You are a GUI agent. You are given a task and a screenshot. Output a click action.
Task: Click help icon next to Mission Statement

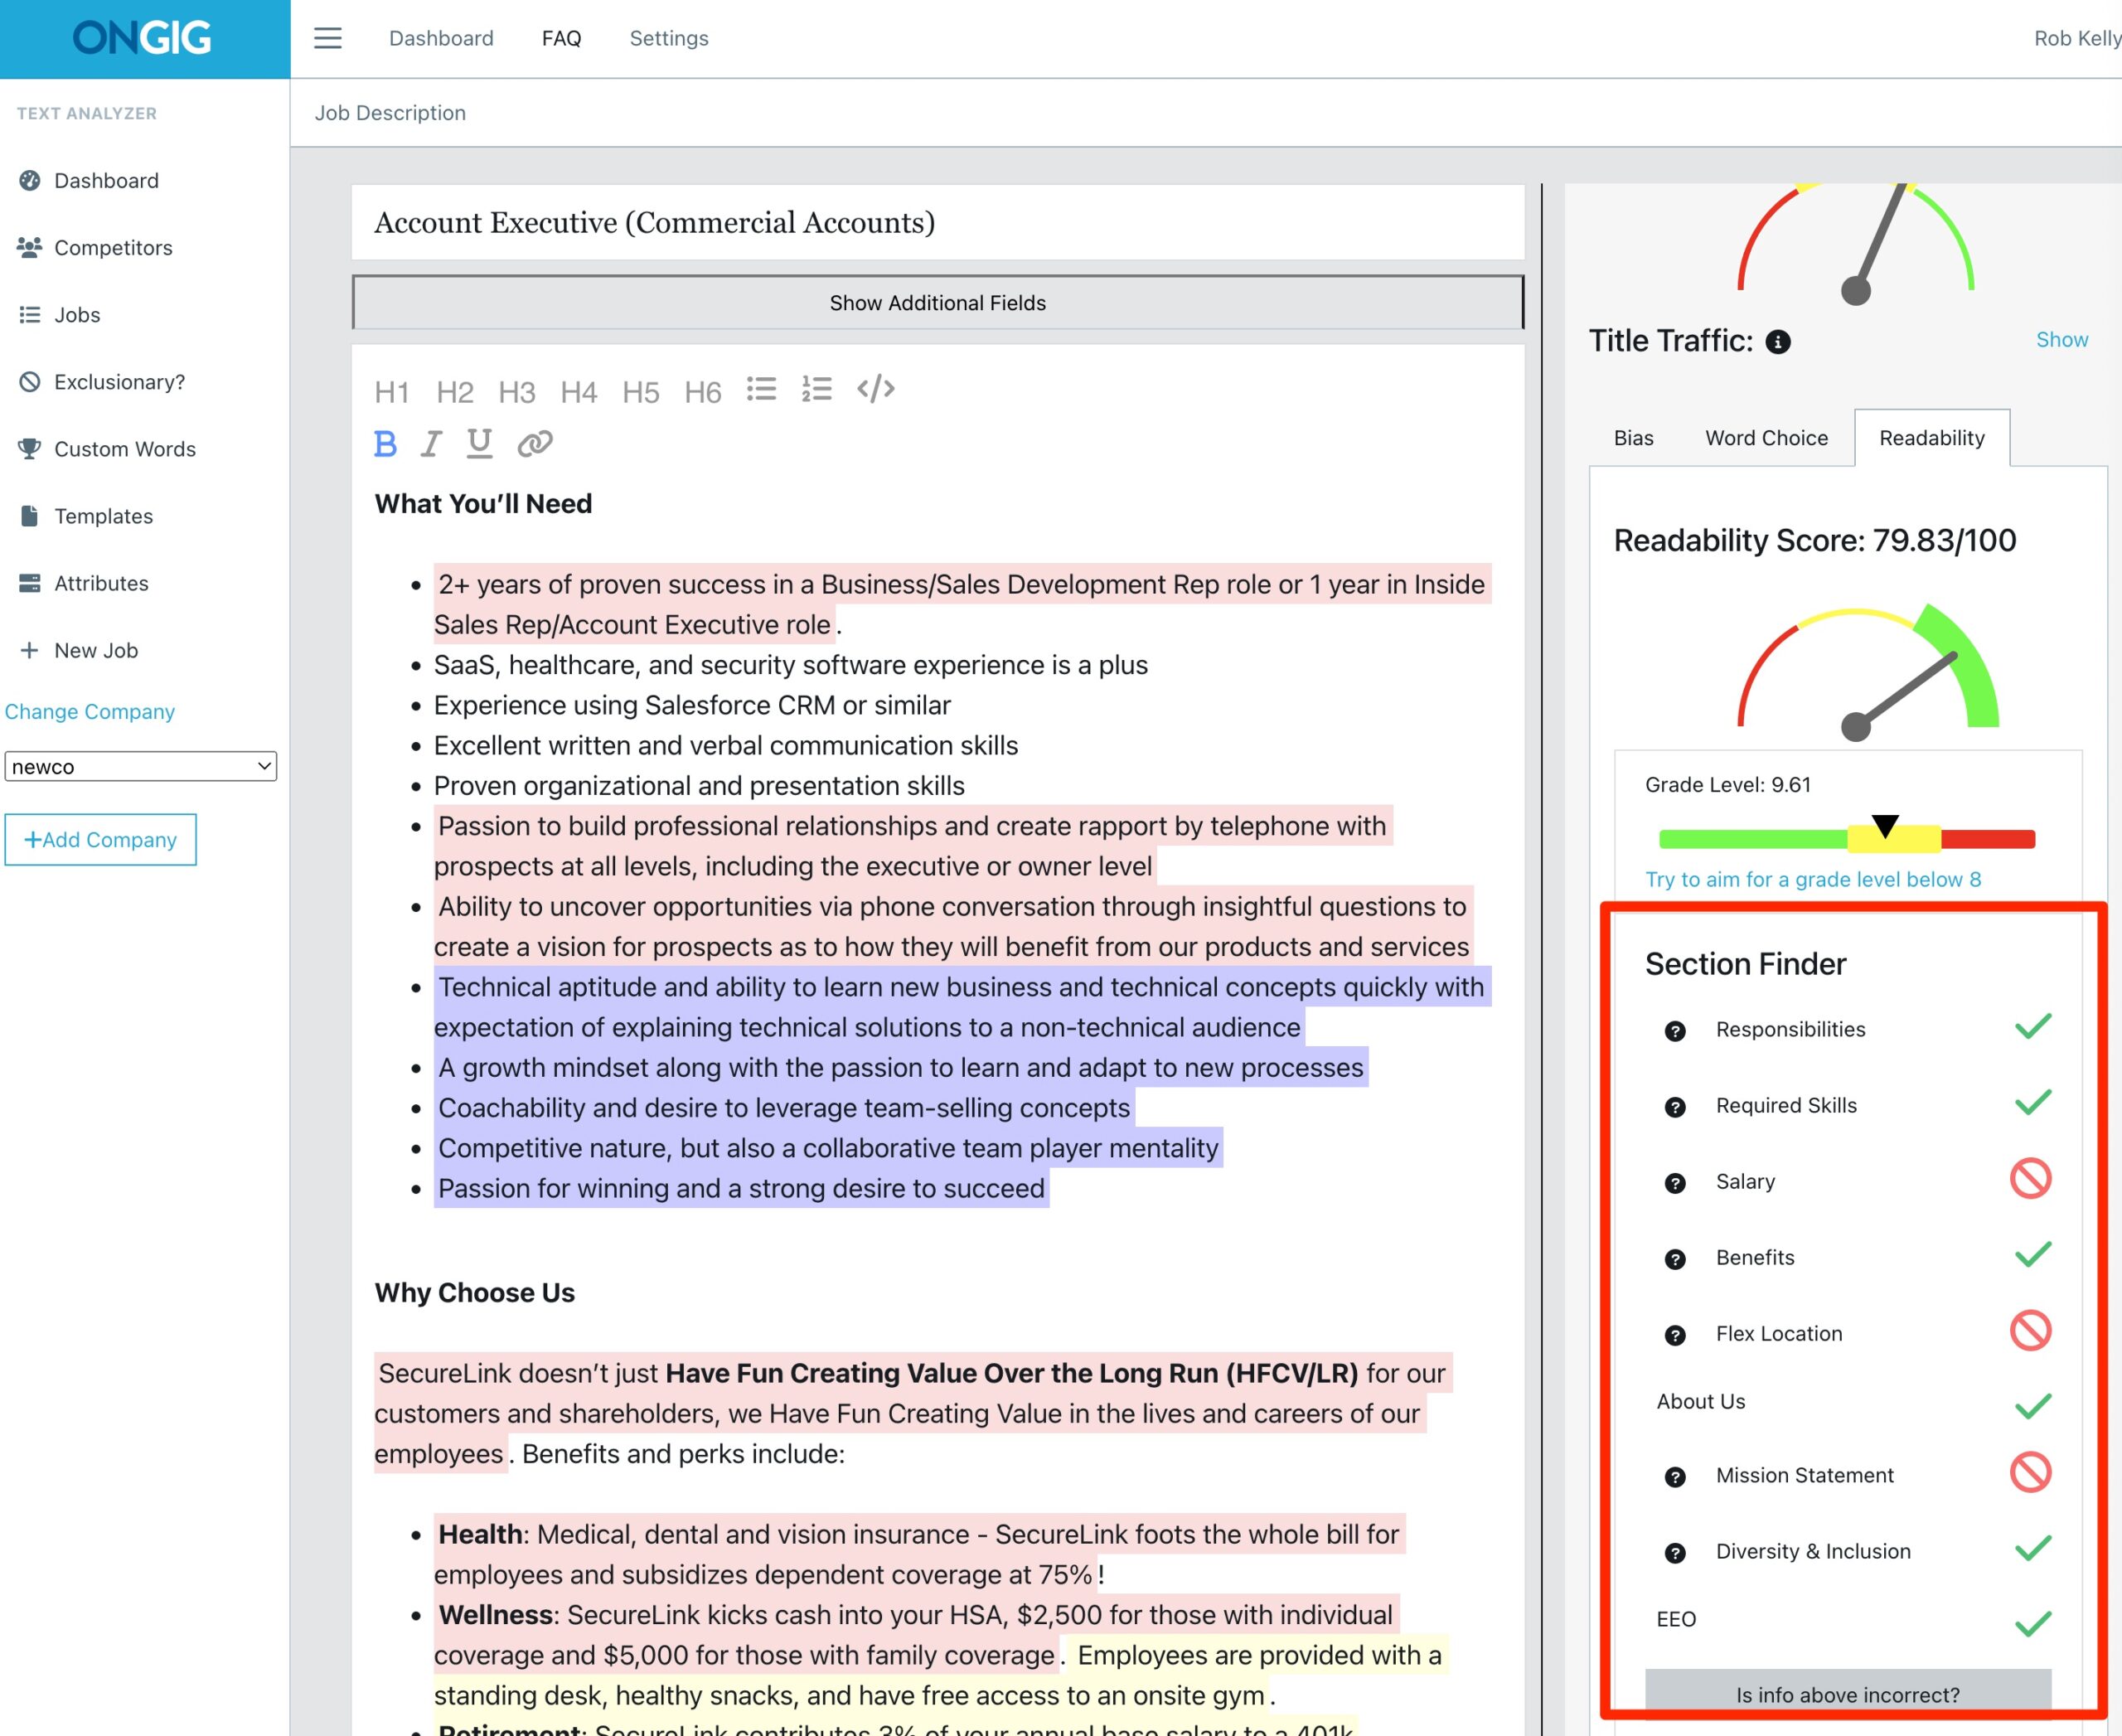pyautogui.click(x=1675, y=1477)
